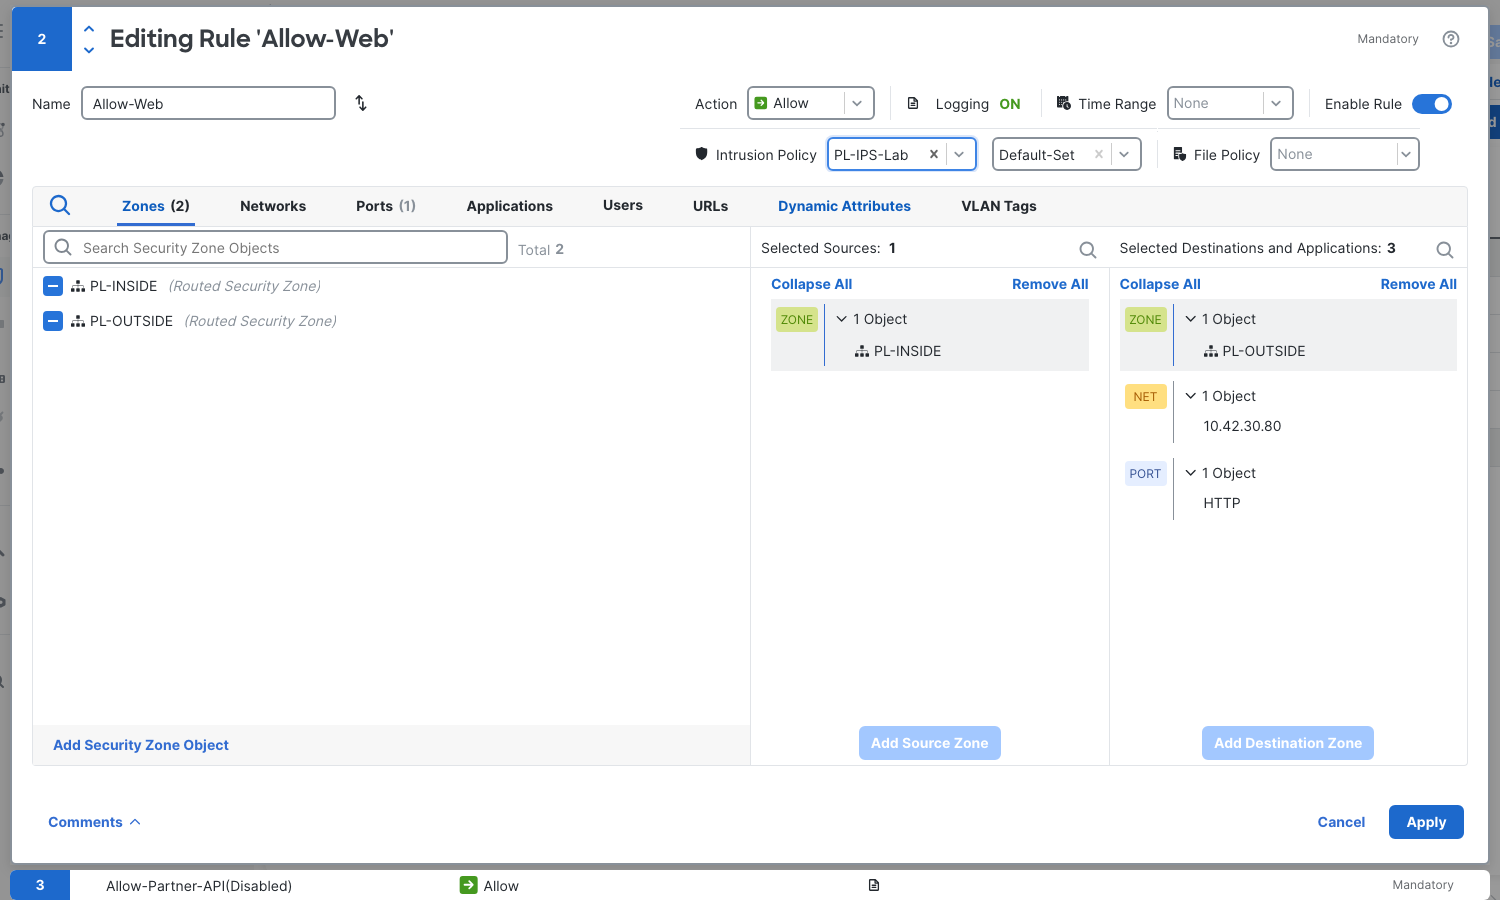
Task: Open the Applications tab
Action: pyautogui.click(x=509, y=206)
